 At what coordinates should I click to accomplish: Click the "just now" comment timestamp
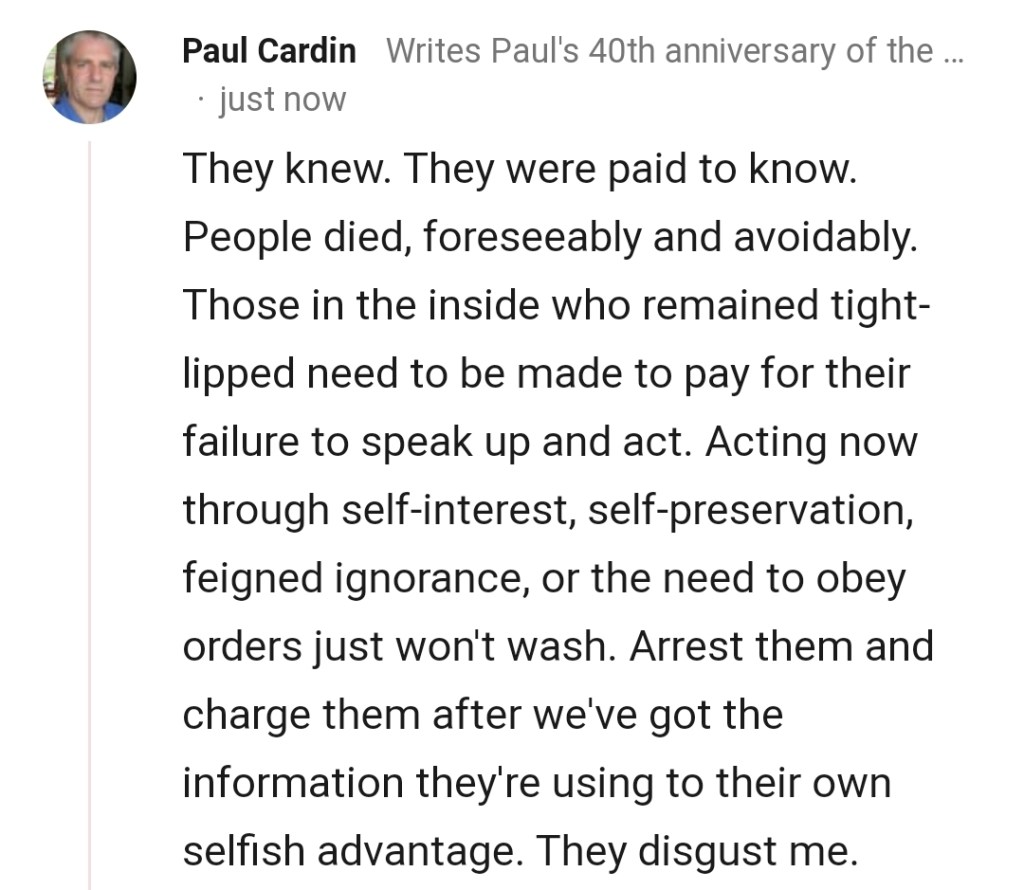point(281,100)
